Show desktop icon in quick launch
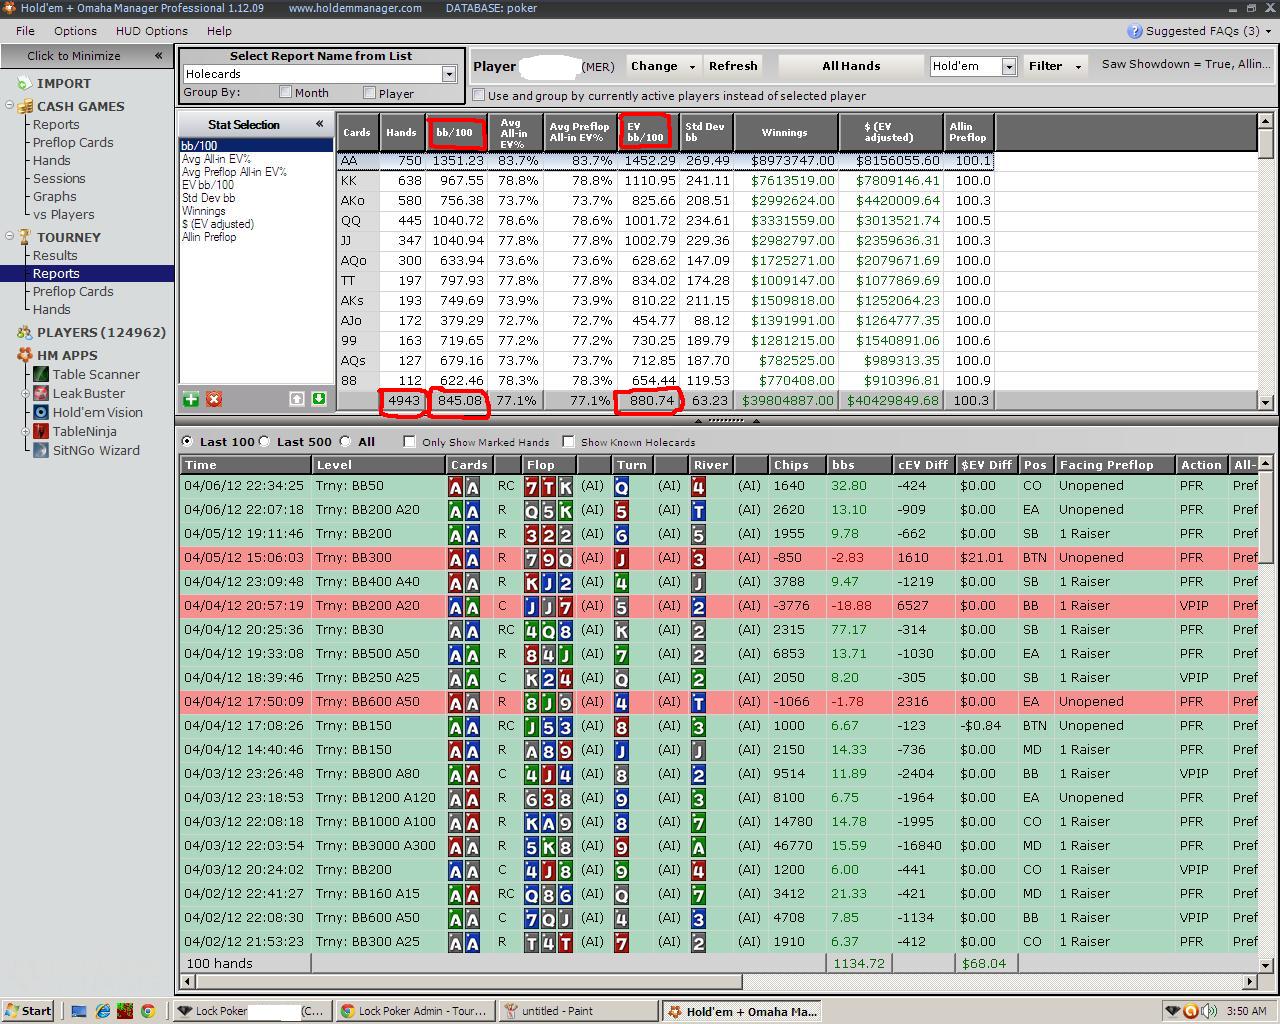 click(x=79, y=1011)
